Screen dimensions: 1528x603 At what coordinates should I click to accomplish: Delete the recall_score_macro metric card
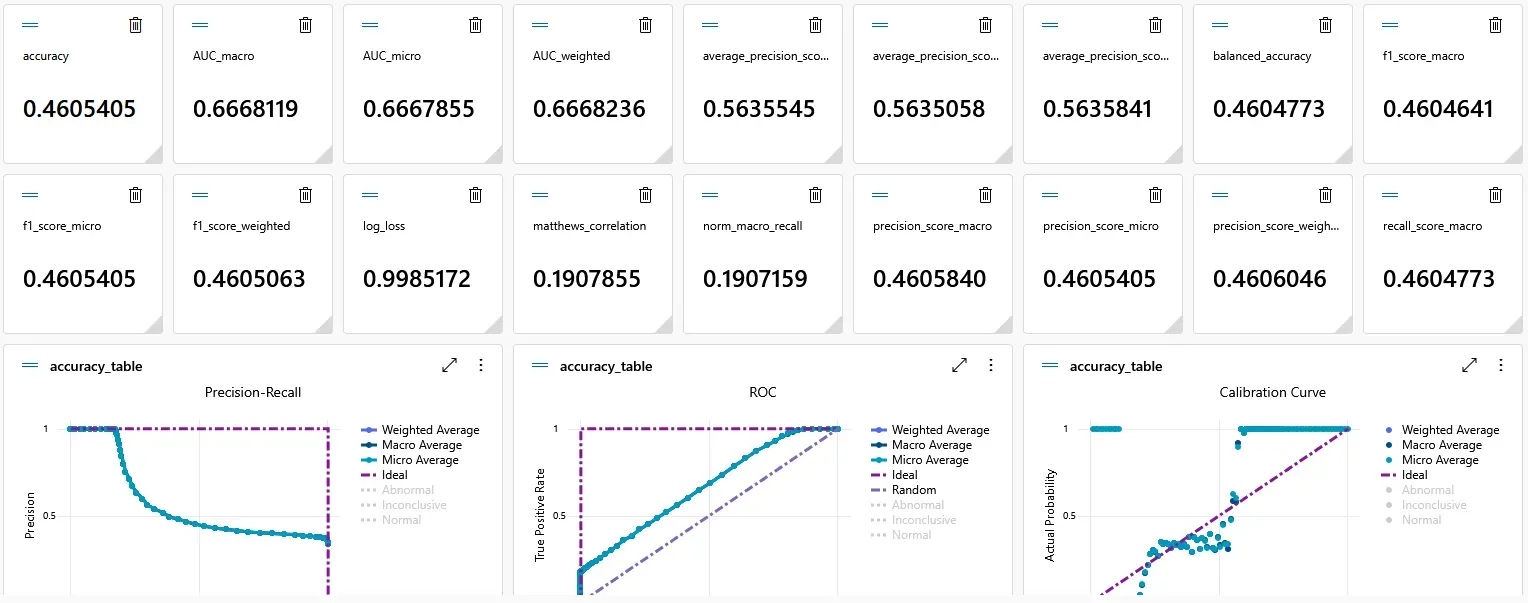pyautogui.click(x=1495, y=194)
